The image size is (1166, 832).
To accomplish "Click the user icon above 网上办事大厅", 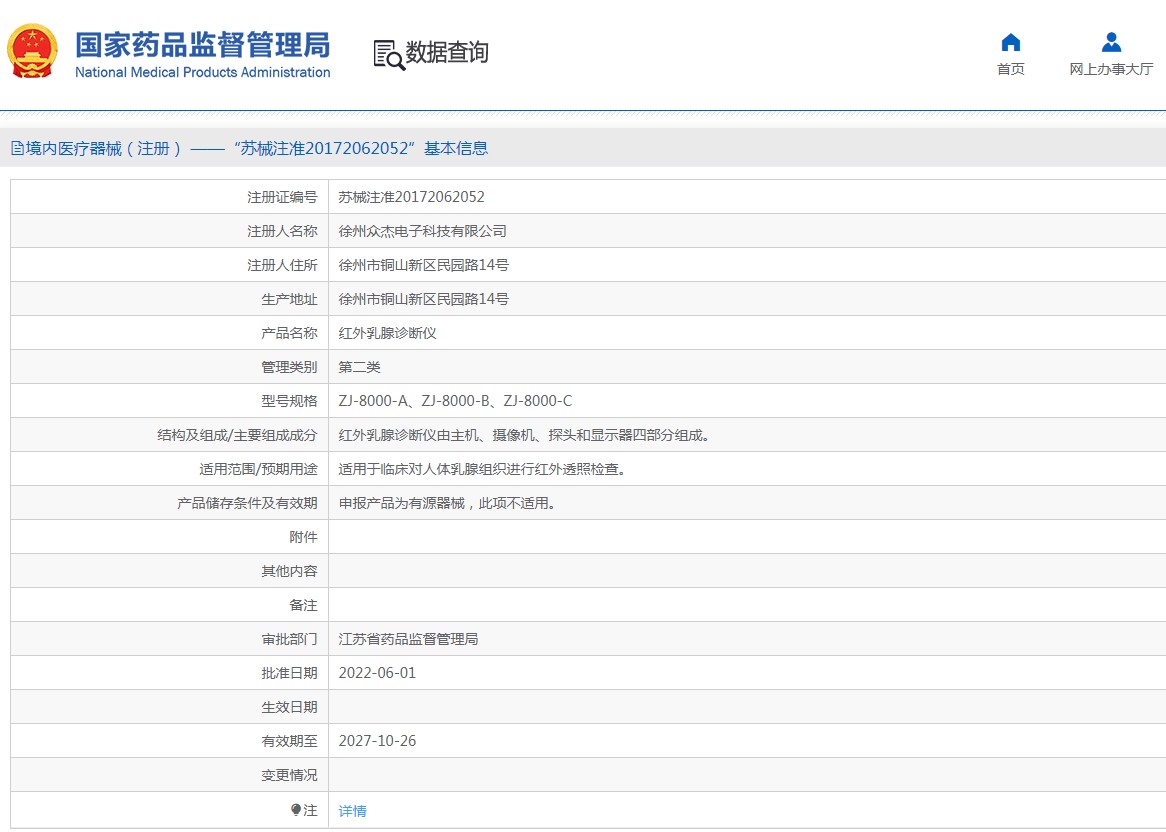I will pyautogui.click(x=1111, y=42).
